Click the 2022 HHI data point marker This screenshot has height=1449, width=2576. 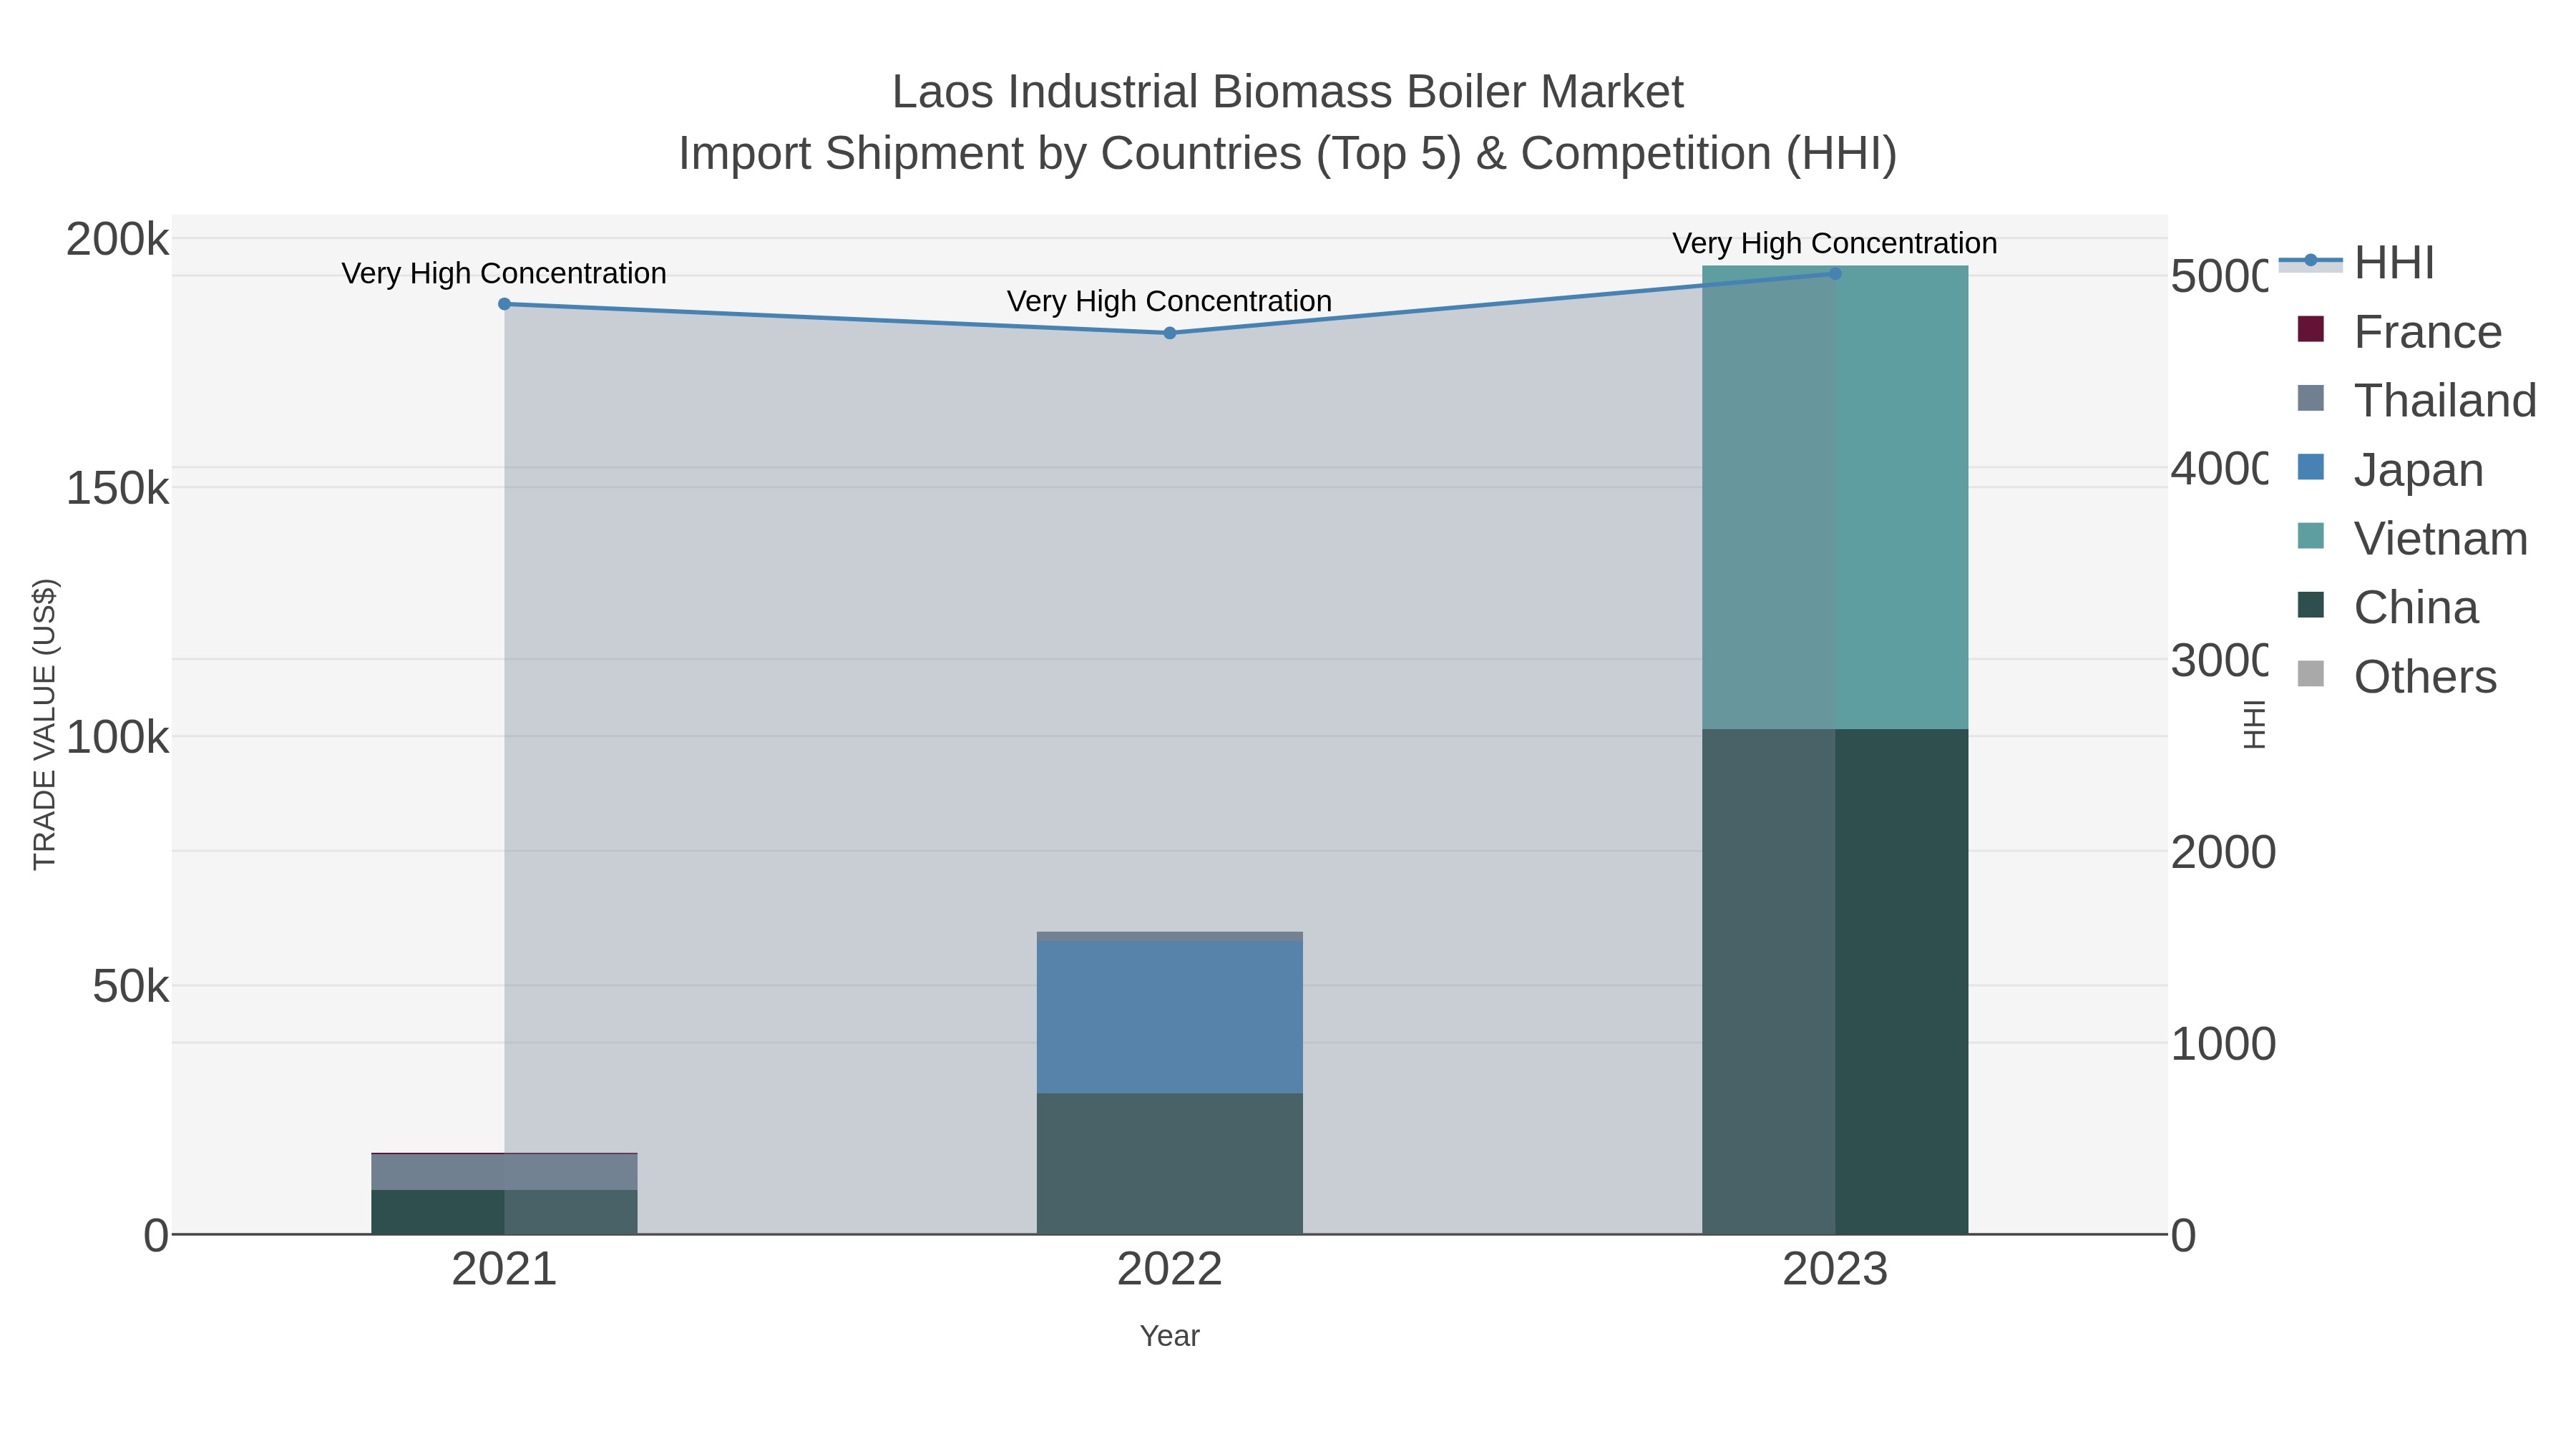point(1170,333)
